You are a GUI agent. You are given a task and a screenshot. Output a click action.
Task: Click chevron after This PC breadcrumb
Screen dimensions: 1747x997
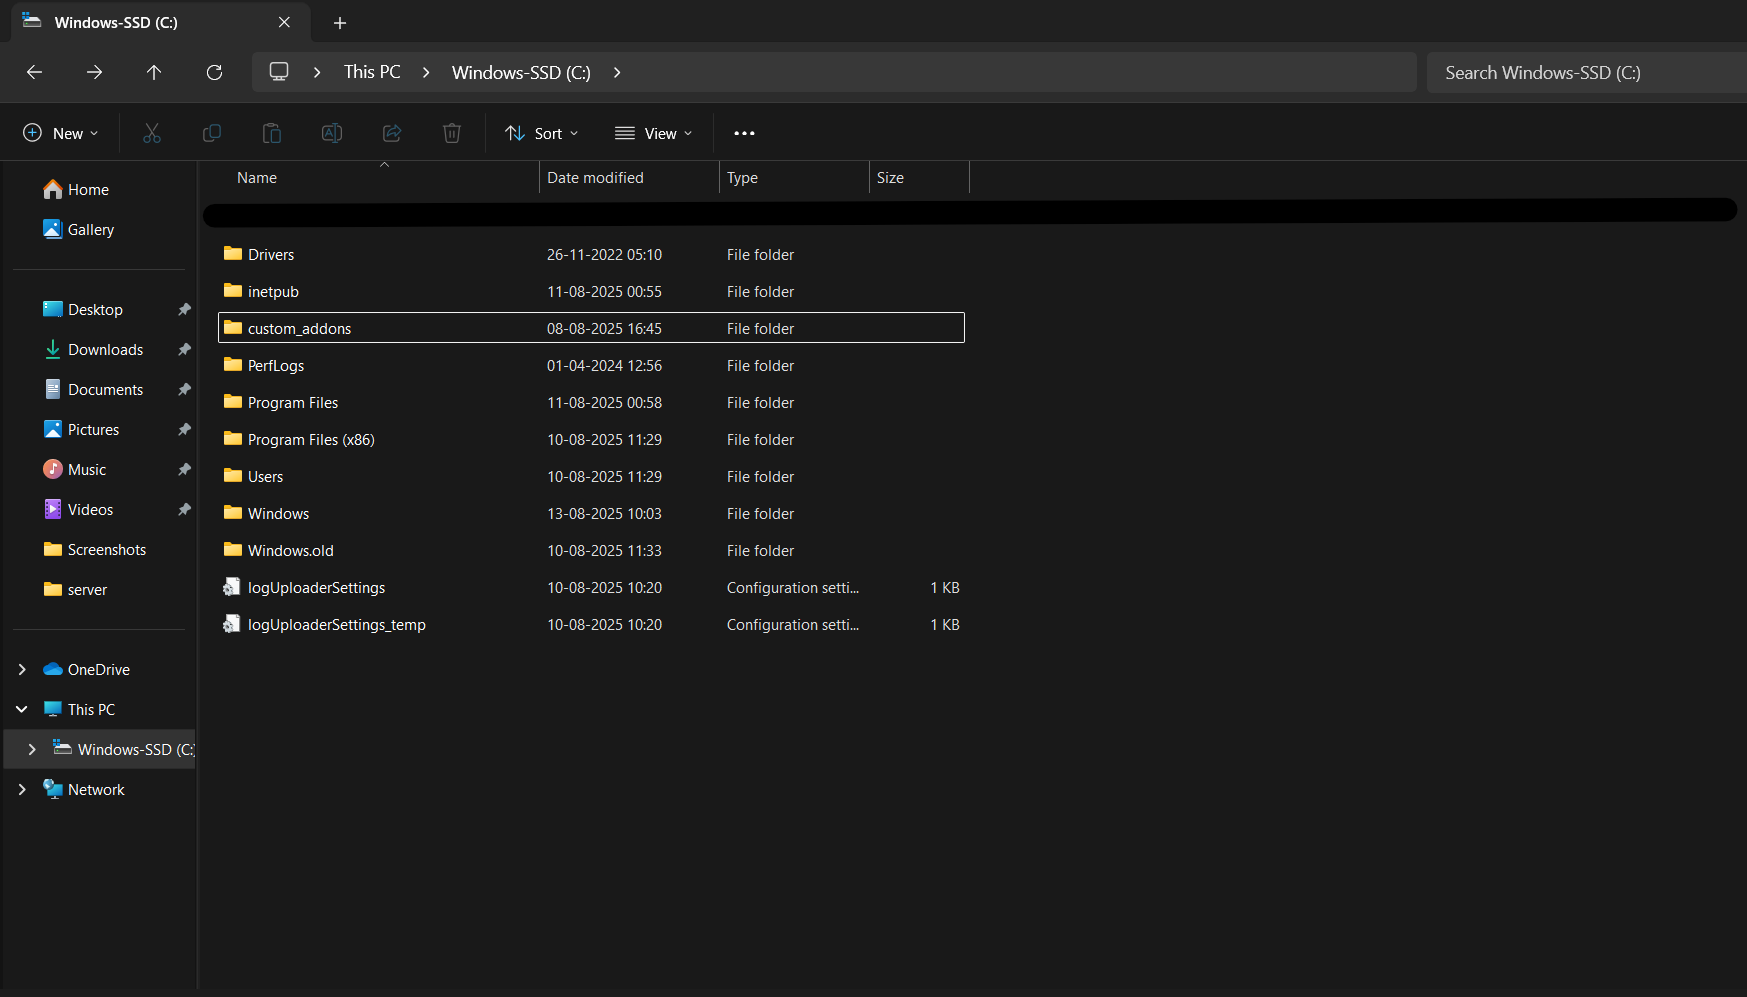click(426, 72)
